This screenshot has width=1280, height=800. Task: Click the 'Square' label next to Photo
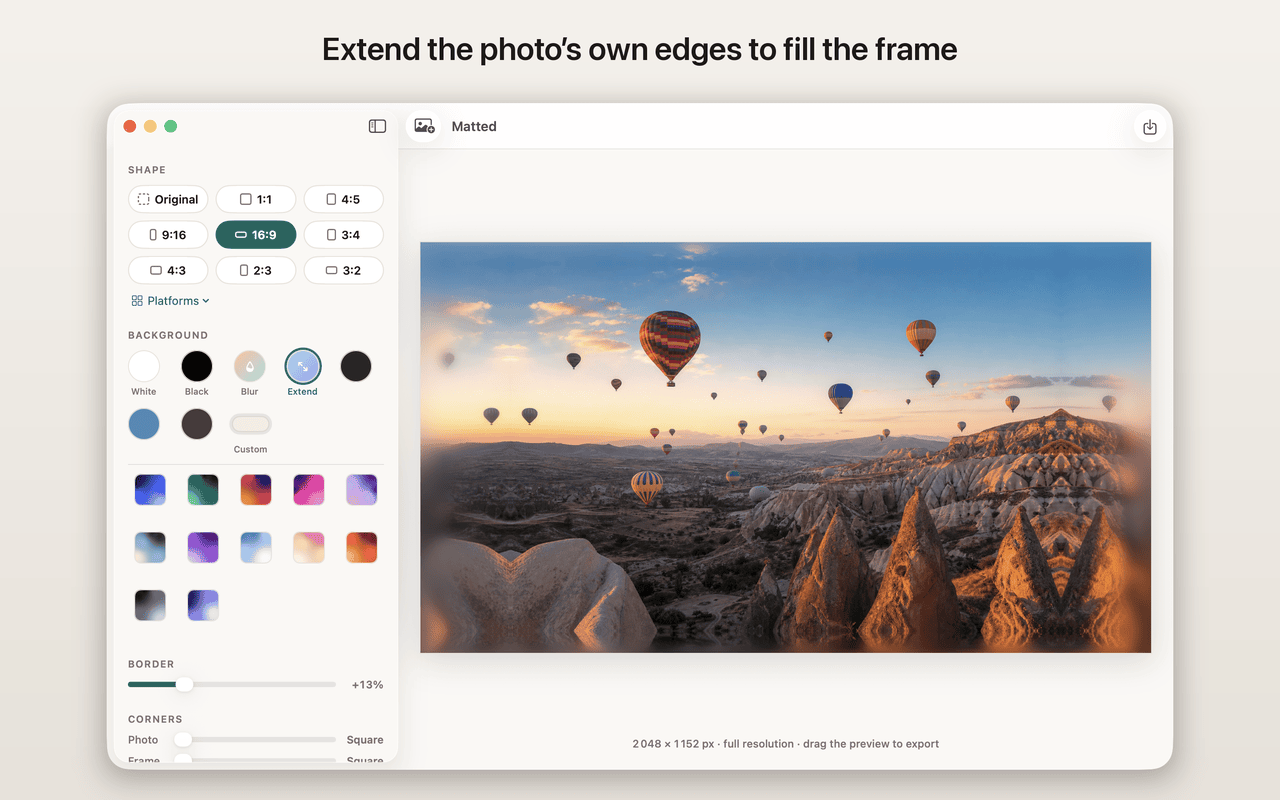(365, 740)
